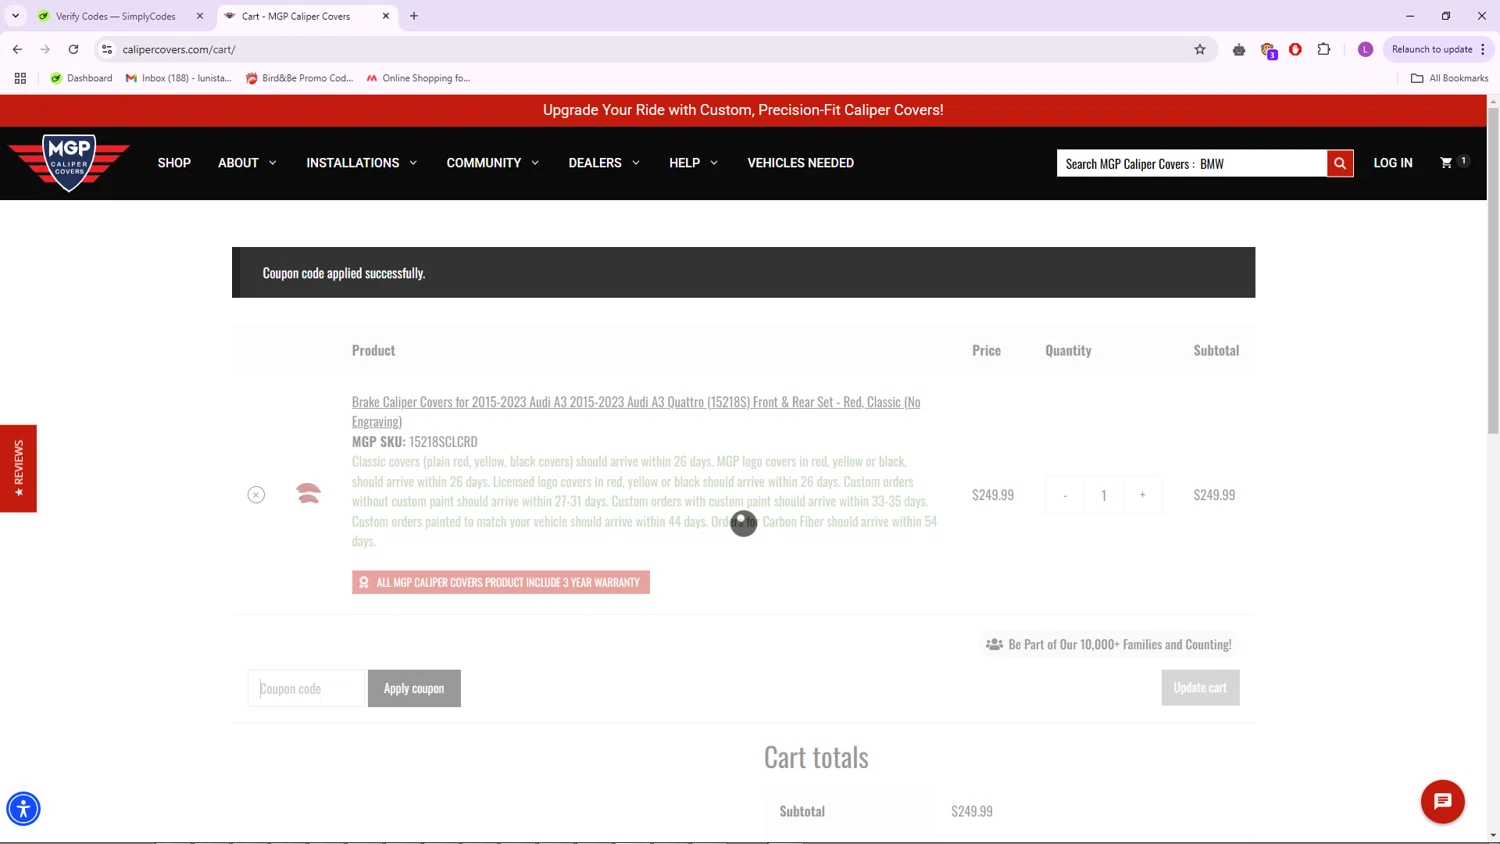Click the top promo banner text
Image resolution: width=1500 pixels, height=844 pixels.
tap(743, 110)
